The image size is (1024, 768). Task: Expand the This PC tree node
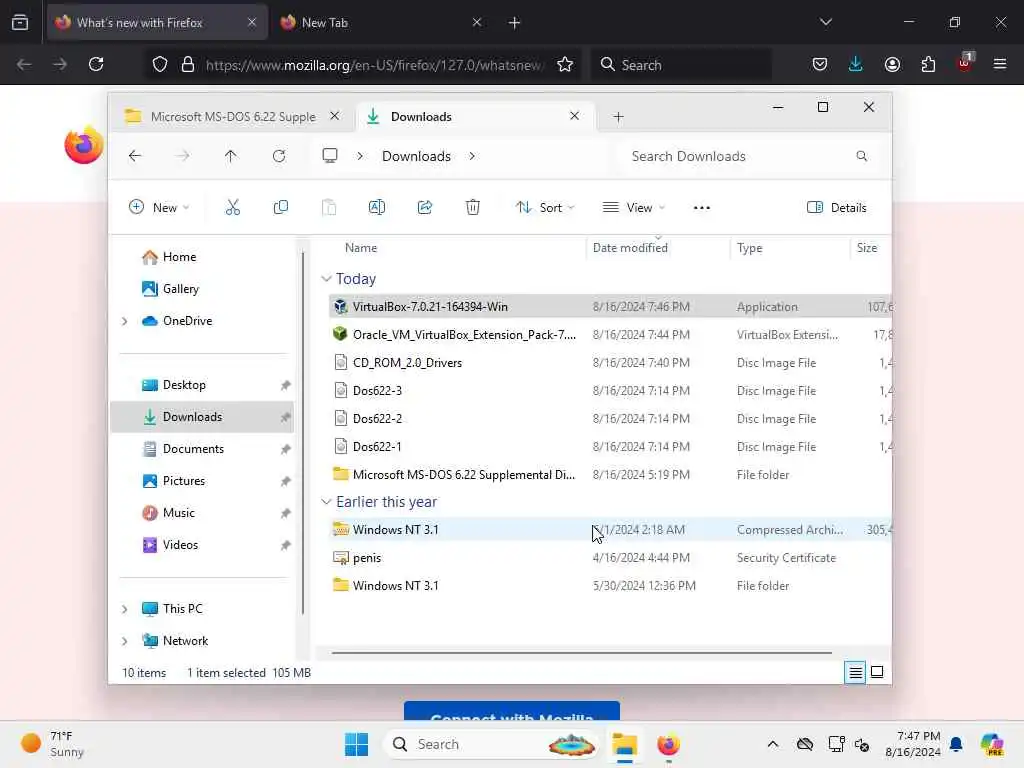point(125,609)
